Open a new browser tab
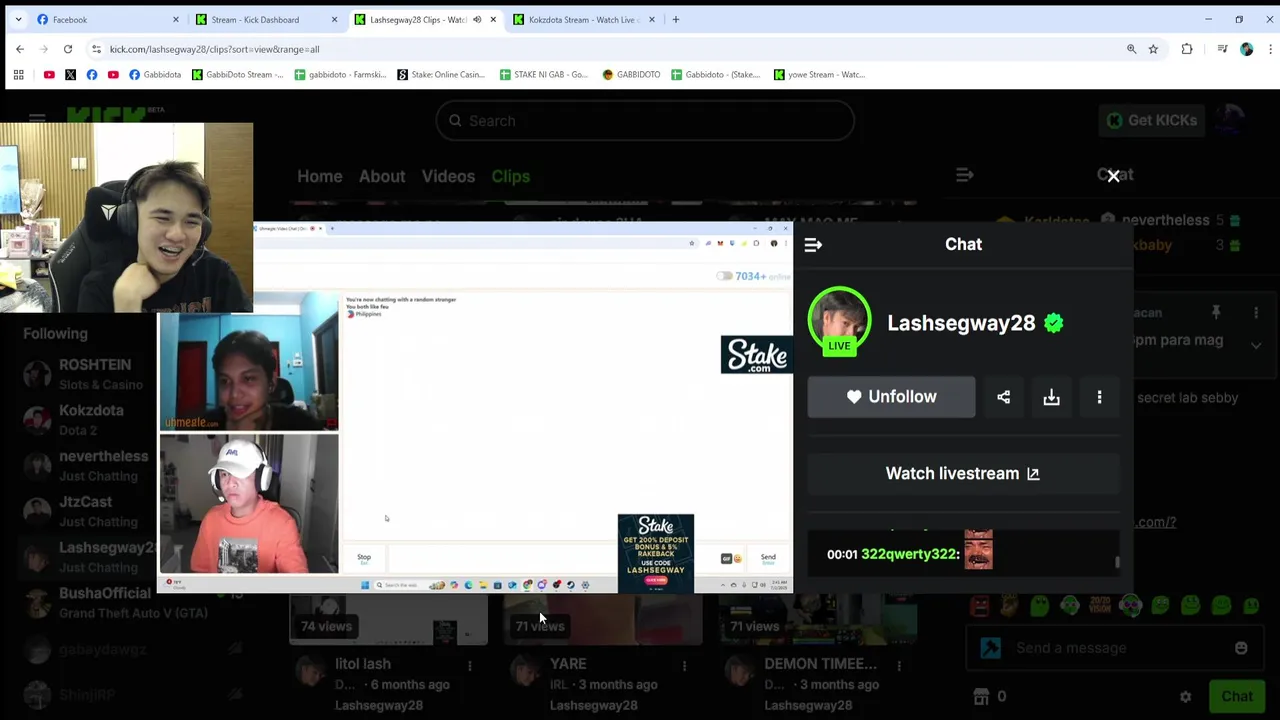1280x720 pixels. point(676,19)
